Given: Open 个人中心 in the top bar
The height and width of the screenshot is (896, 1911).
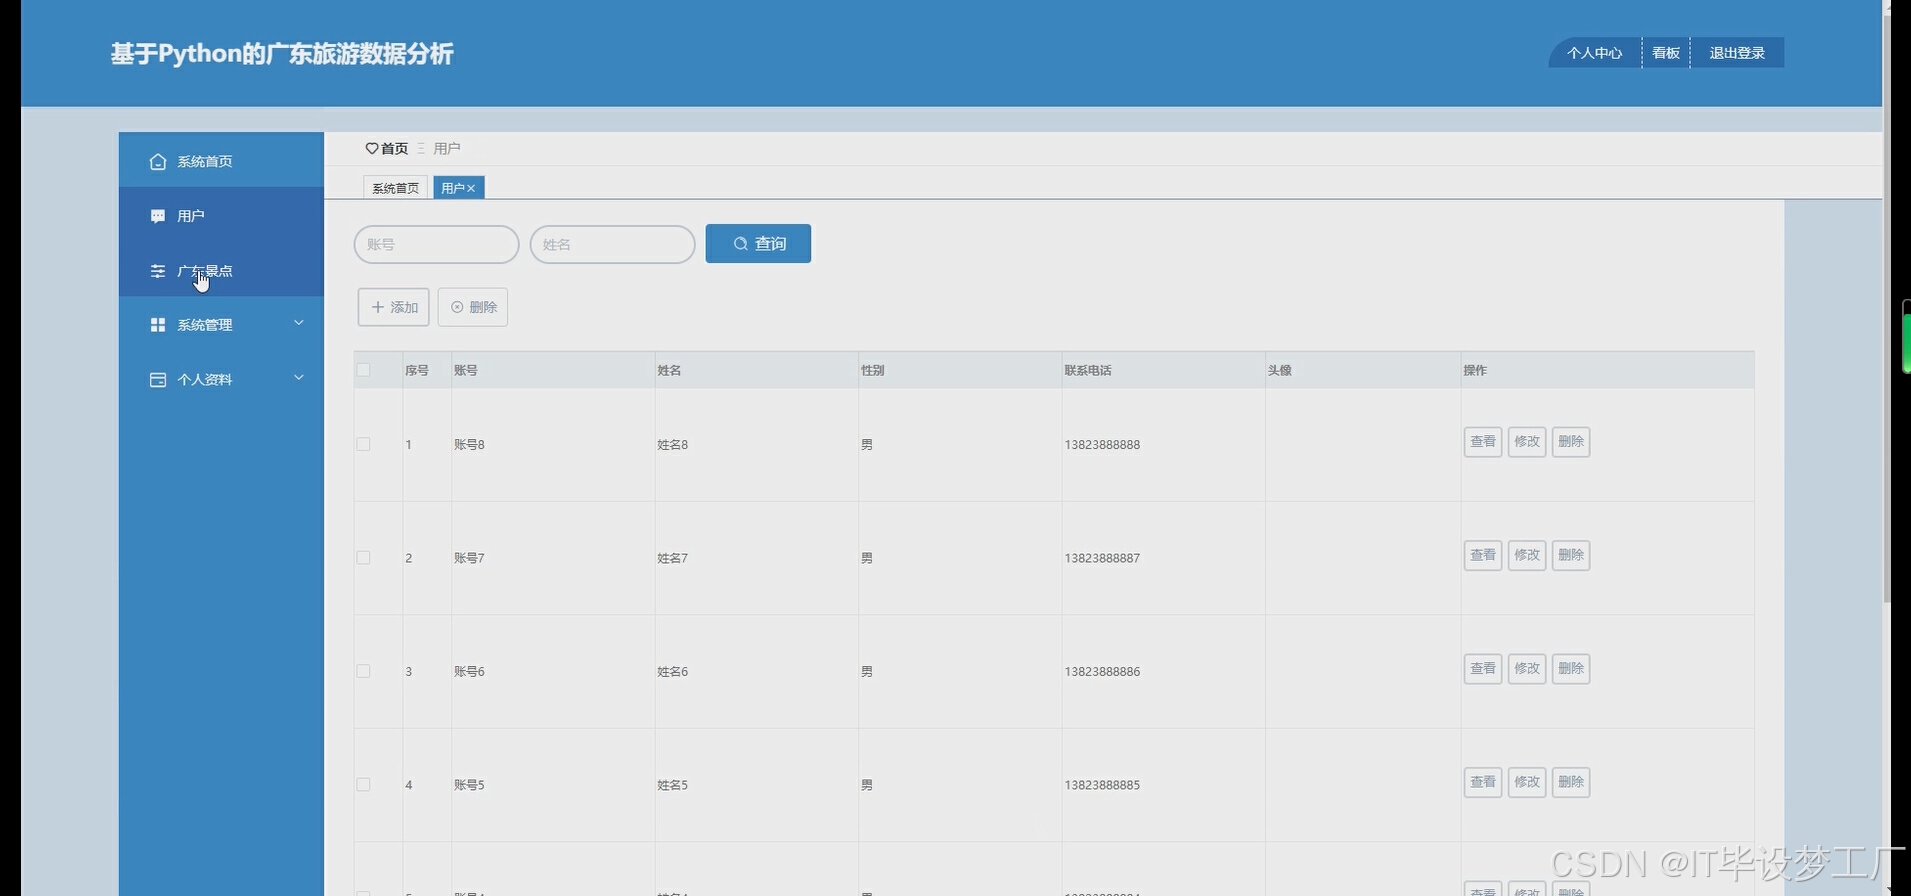Looking at the screenshot, I should 1594,53.
